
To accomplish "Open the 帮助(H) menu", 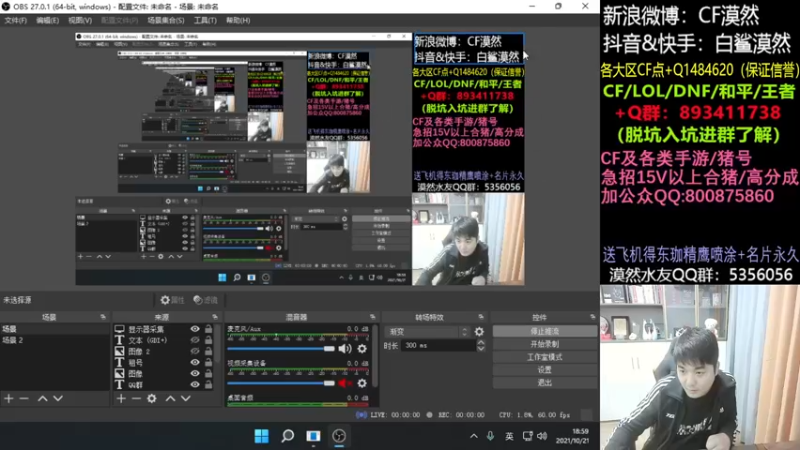I will (x=238, y=20).
